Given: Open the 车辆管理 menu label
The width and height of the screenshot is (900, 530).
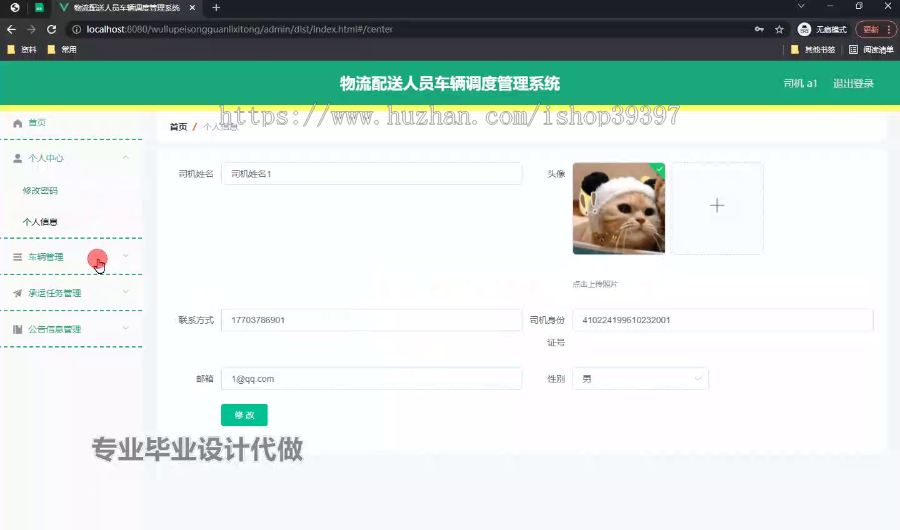Looking at the screenshot, I should pyautogui.click(x=46, y=257).
